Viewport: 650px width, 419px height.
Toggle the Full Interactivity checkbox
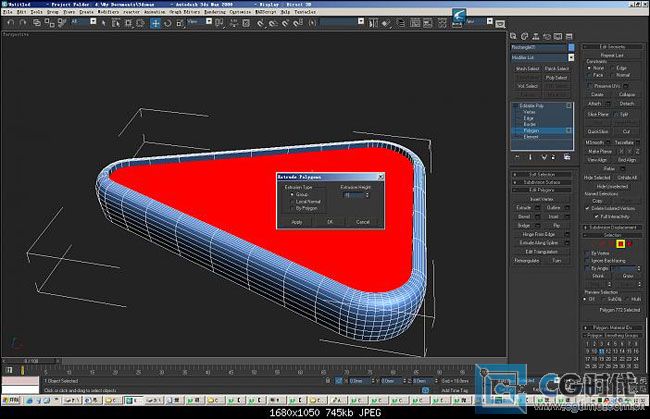596,216
